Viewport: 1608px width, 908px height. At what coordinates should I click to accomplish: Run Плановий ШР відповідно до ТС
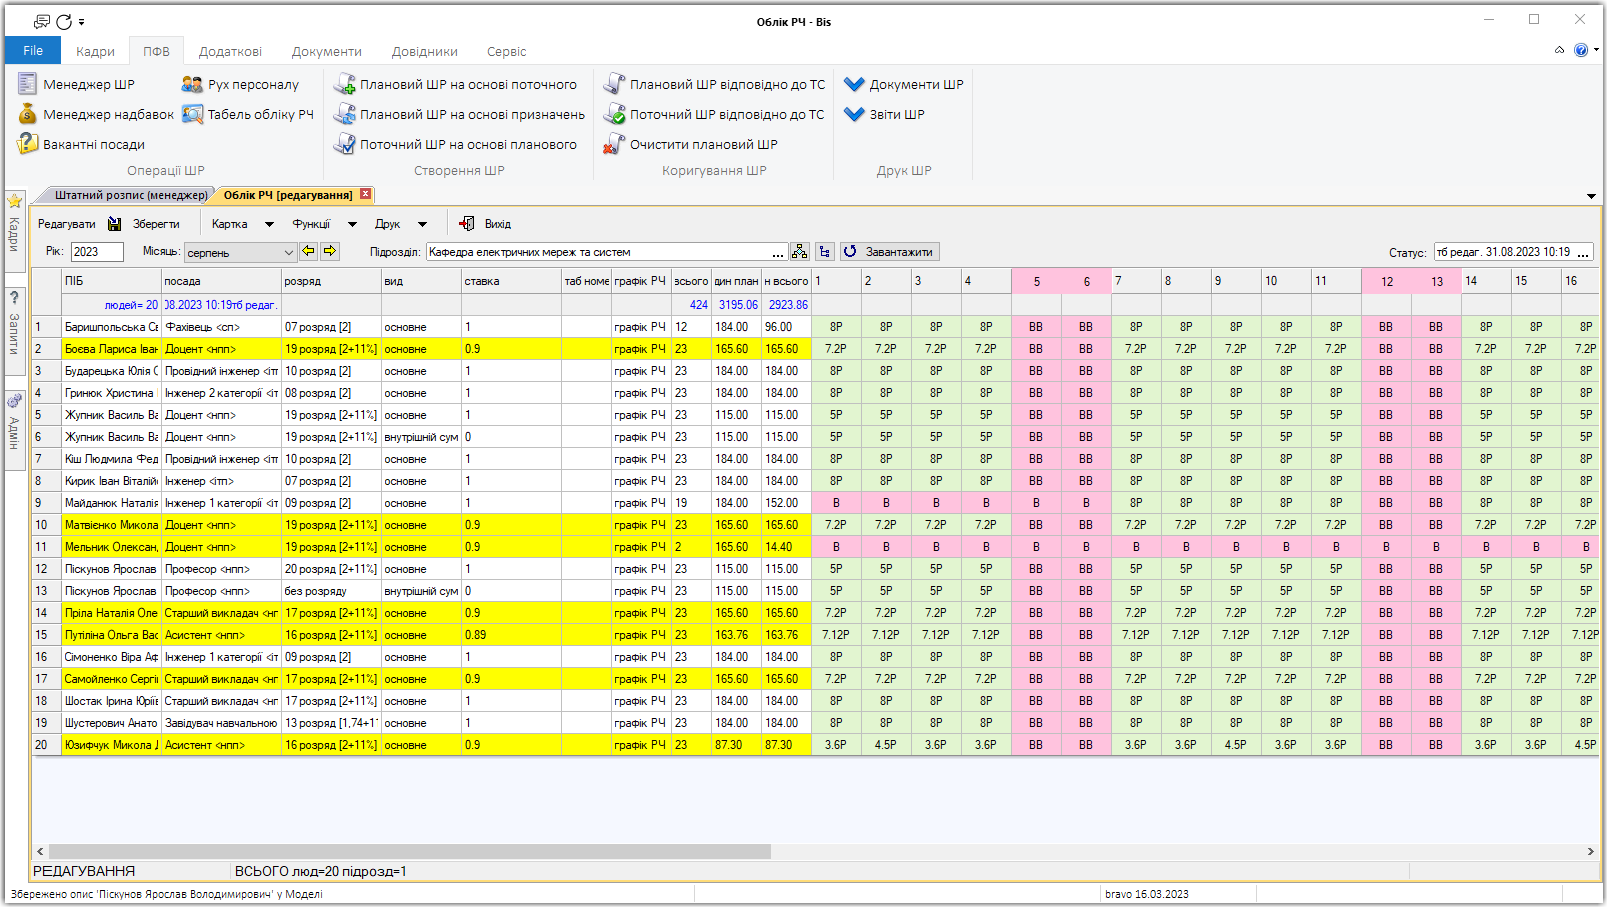(715, 85)
